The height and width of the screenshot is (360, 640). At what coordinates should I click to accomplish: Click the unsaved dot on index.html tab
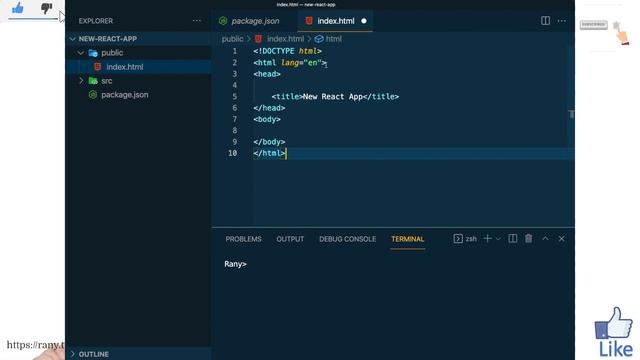364,21
